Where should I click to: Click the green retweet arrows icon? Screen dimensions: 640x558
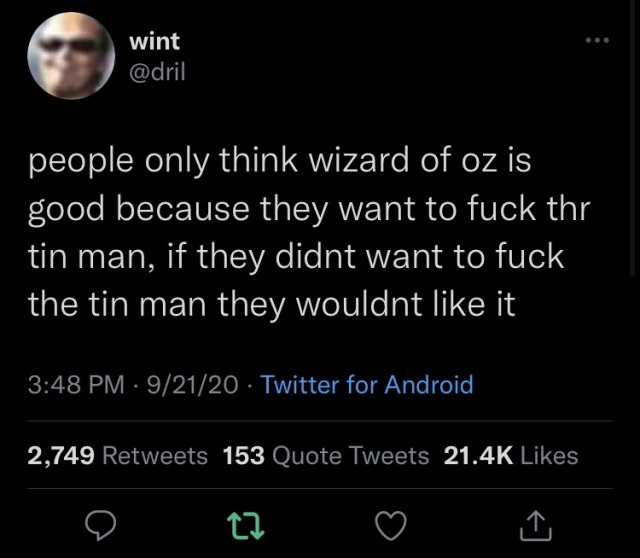(x=245, y=526)
